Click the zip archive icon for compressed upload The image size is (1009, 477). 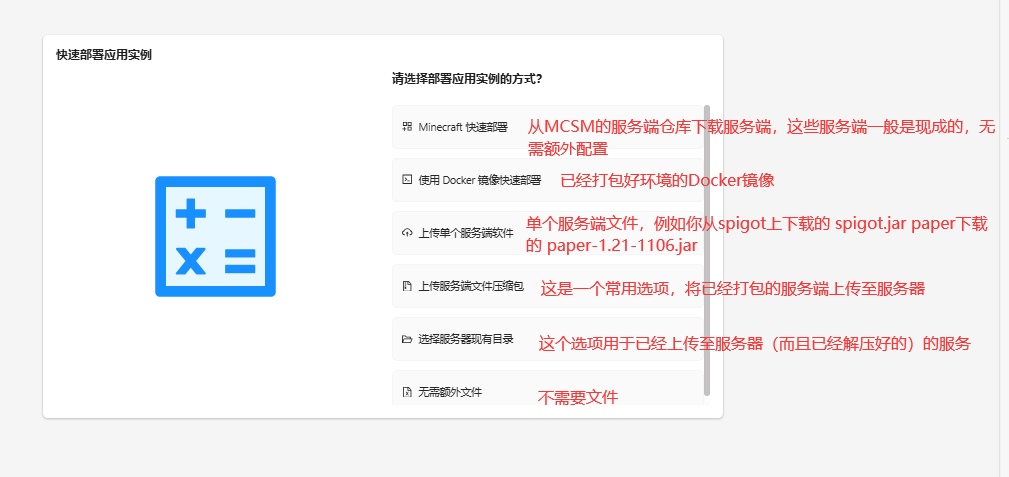pos(407,286)
